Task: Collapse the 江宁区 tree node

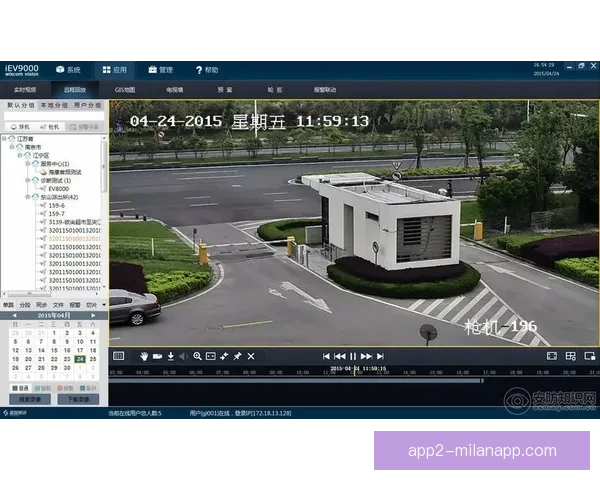Action: point(19,155)
